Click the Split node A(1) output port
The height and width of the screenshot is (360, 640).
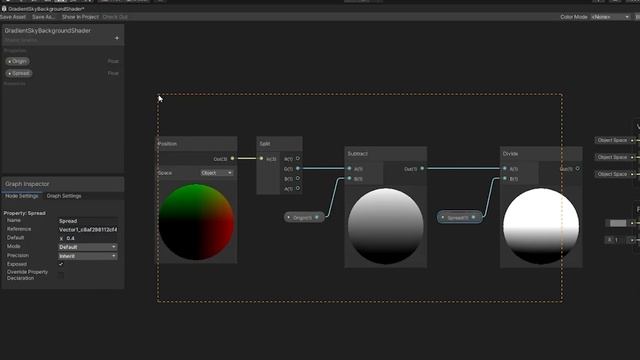pos(298,188)
